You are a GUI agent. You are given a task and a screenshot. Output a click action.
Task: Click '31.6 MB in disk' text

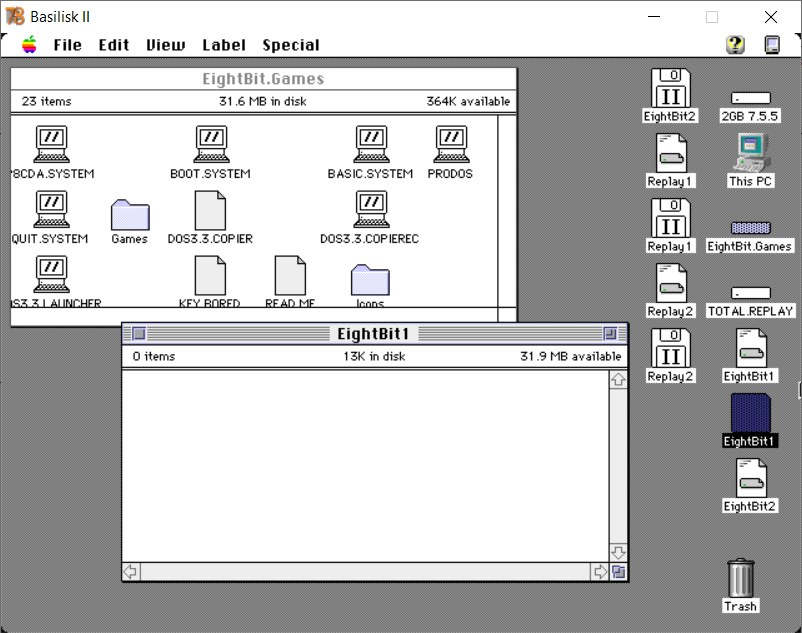262,101
